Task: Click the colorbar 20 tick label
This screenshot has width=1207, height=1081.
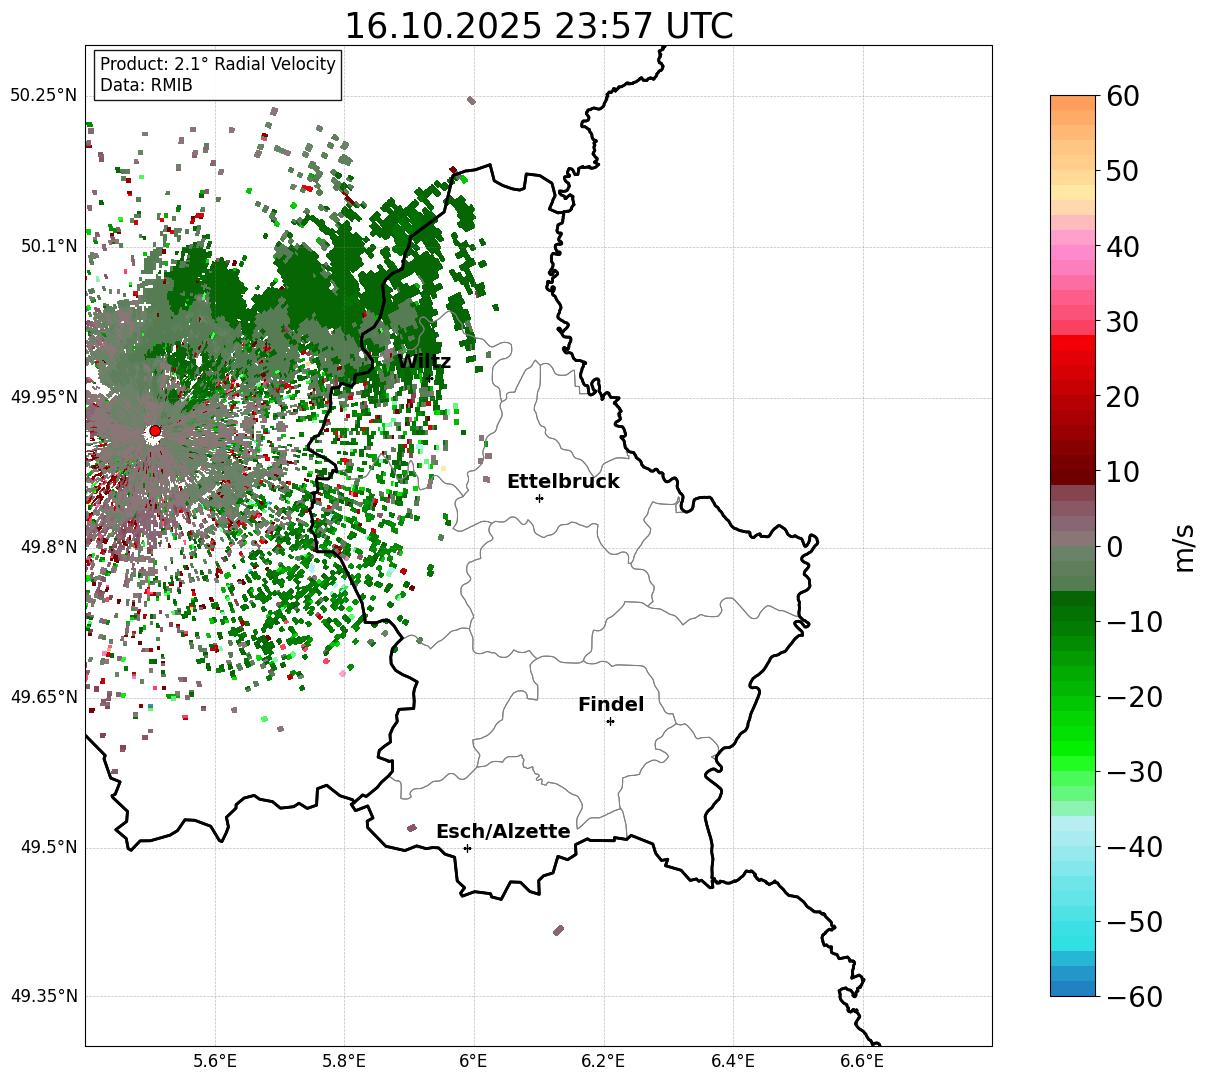Action: (1121, 397)
